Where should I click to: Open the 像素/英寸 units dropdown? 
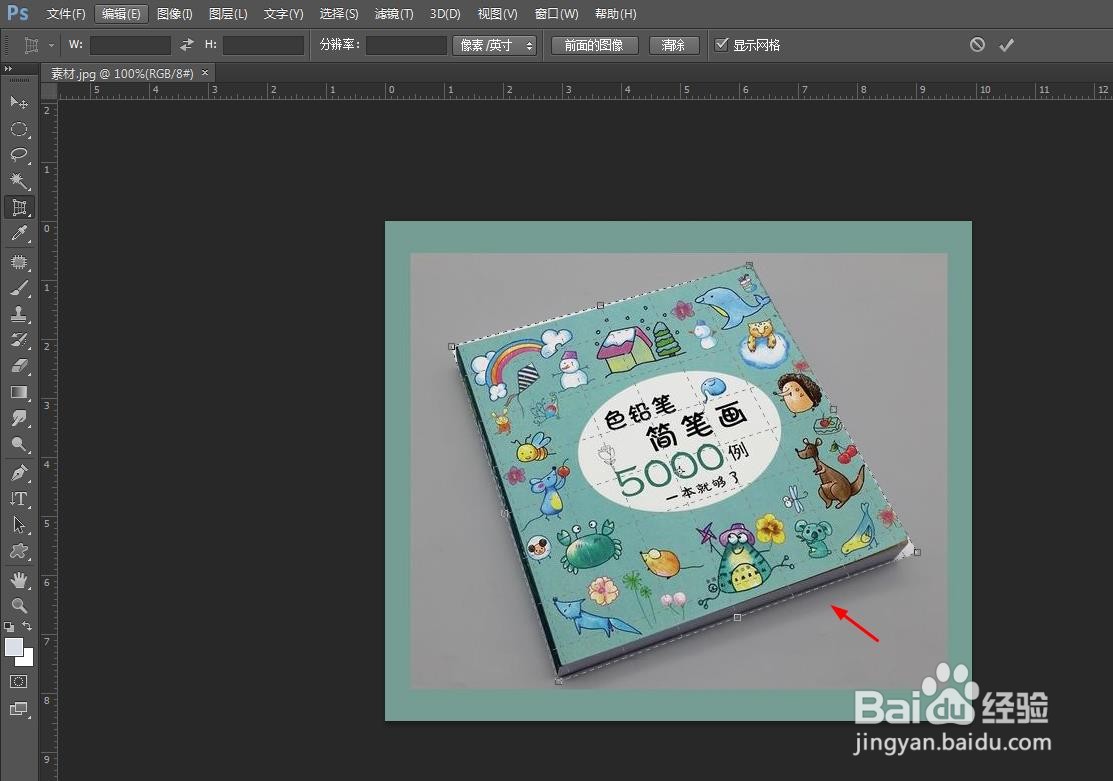pyautogui.click(x=495, y=45)
